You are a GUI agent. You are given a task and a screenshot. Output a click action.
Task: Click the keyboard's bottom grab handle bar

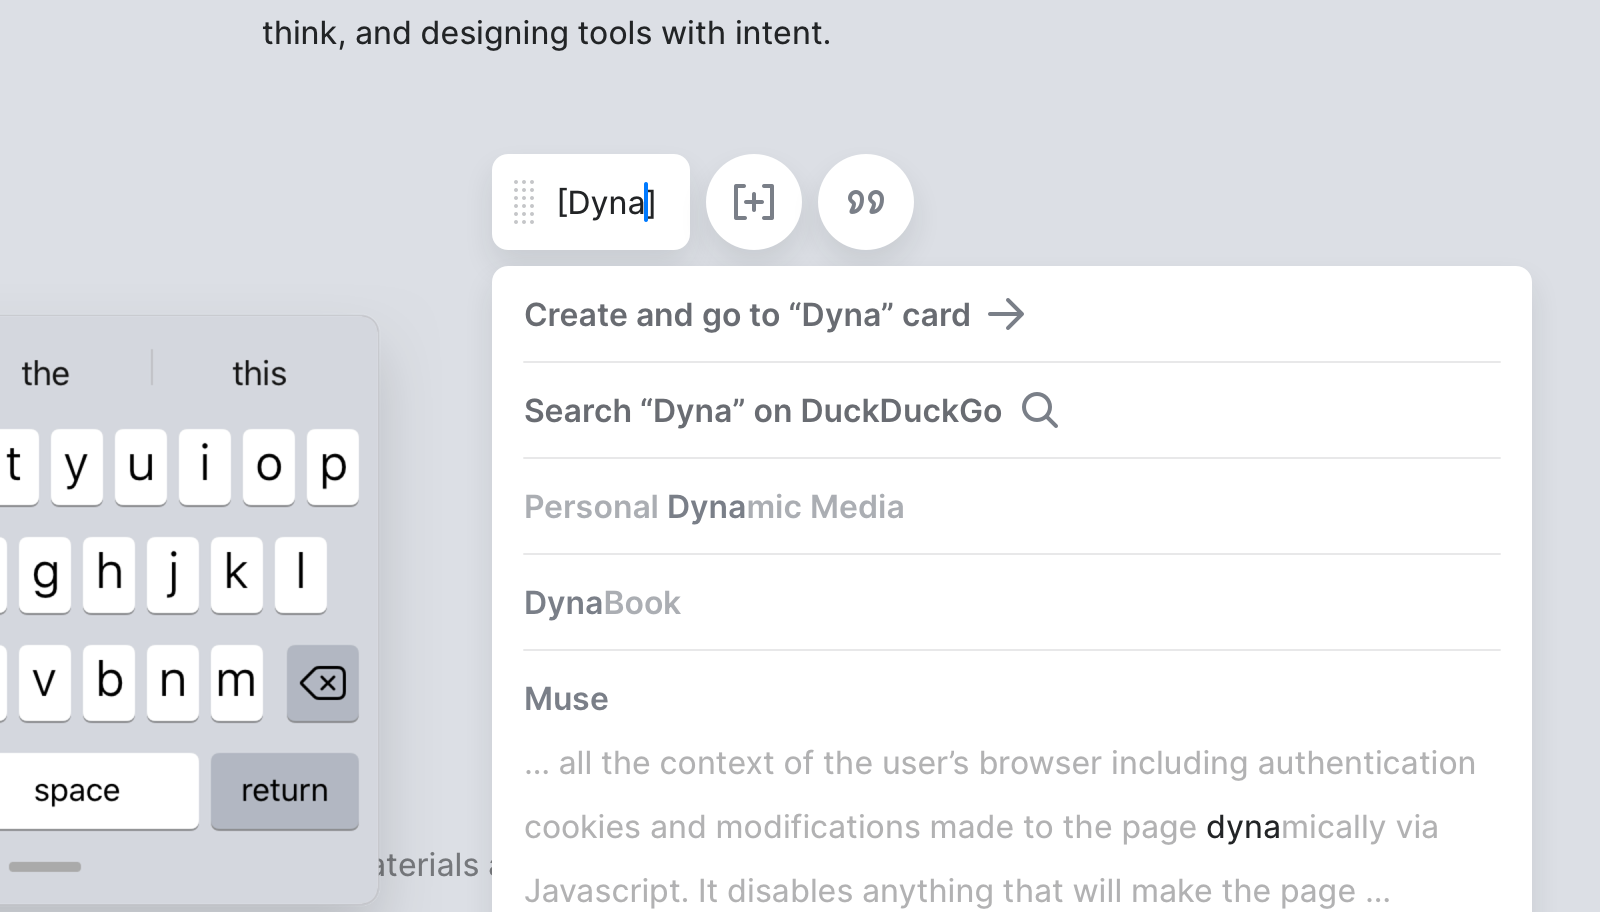click(45, 866)
